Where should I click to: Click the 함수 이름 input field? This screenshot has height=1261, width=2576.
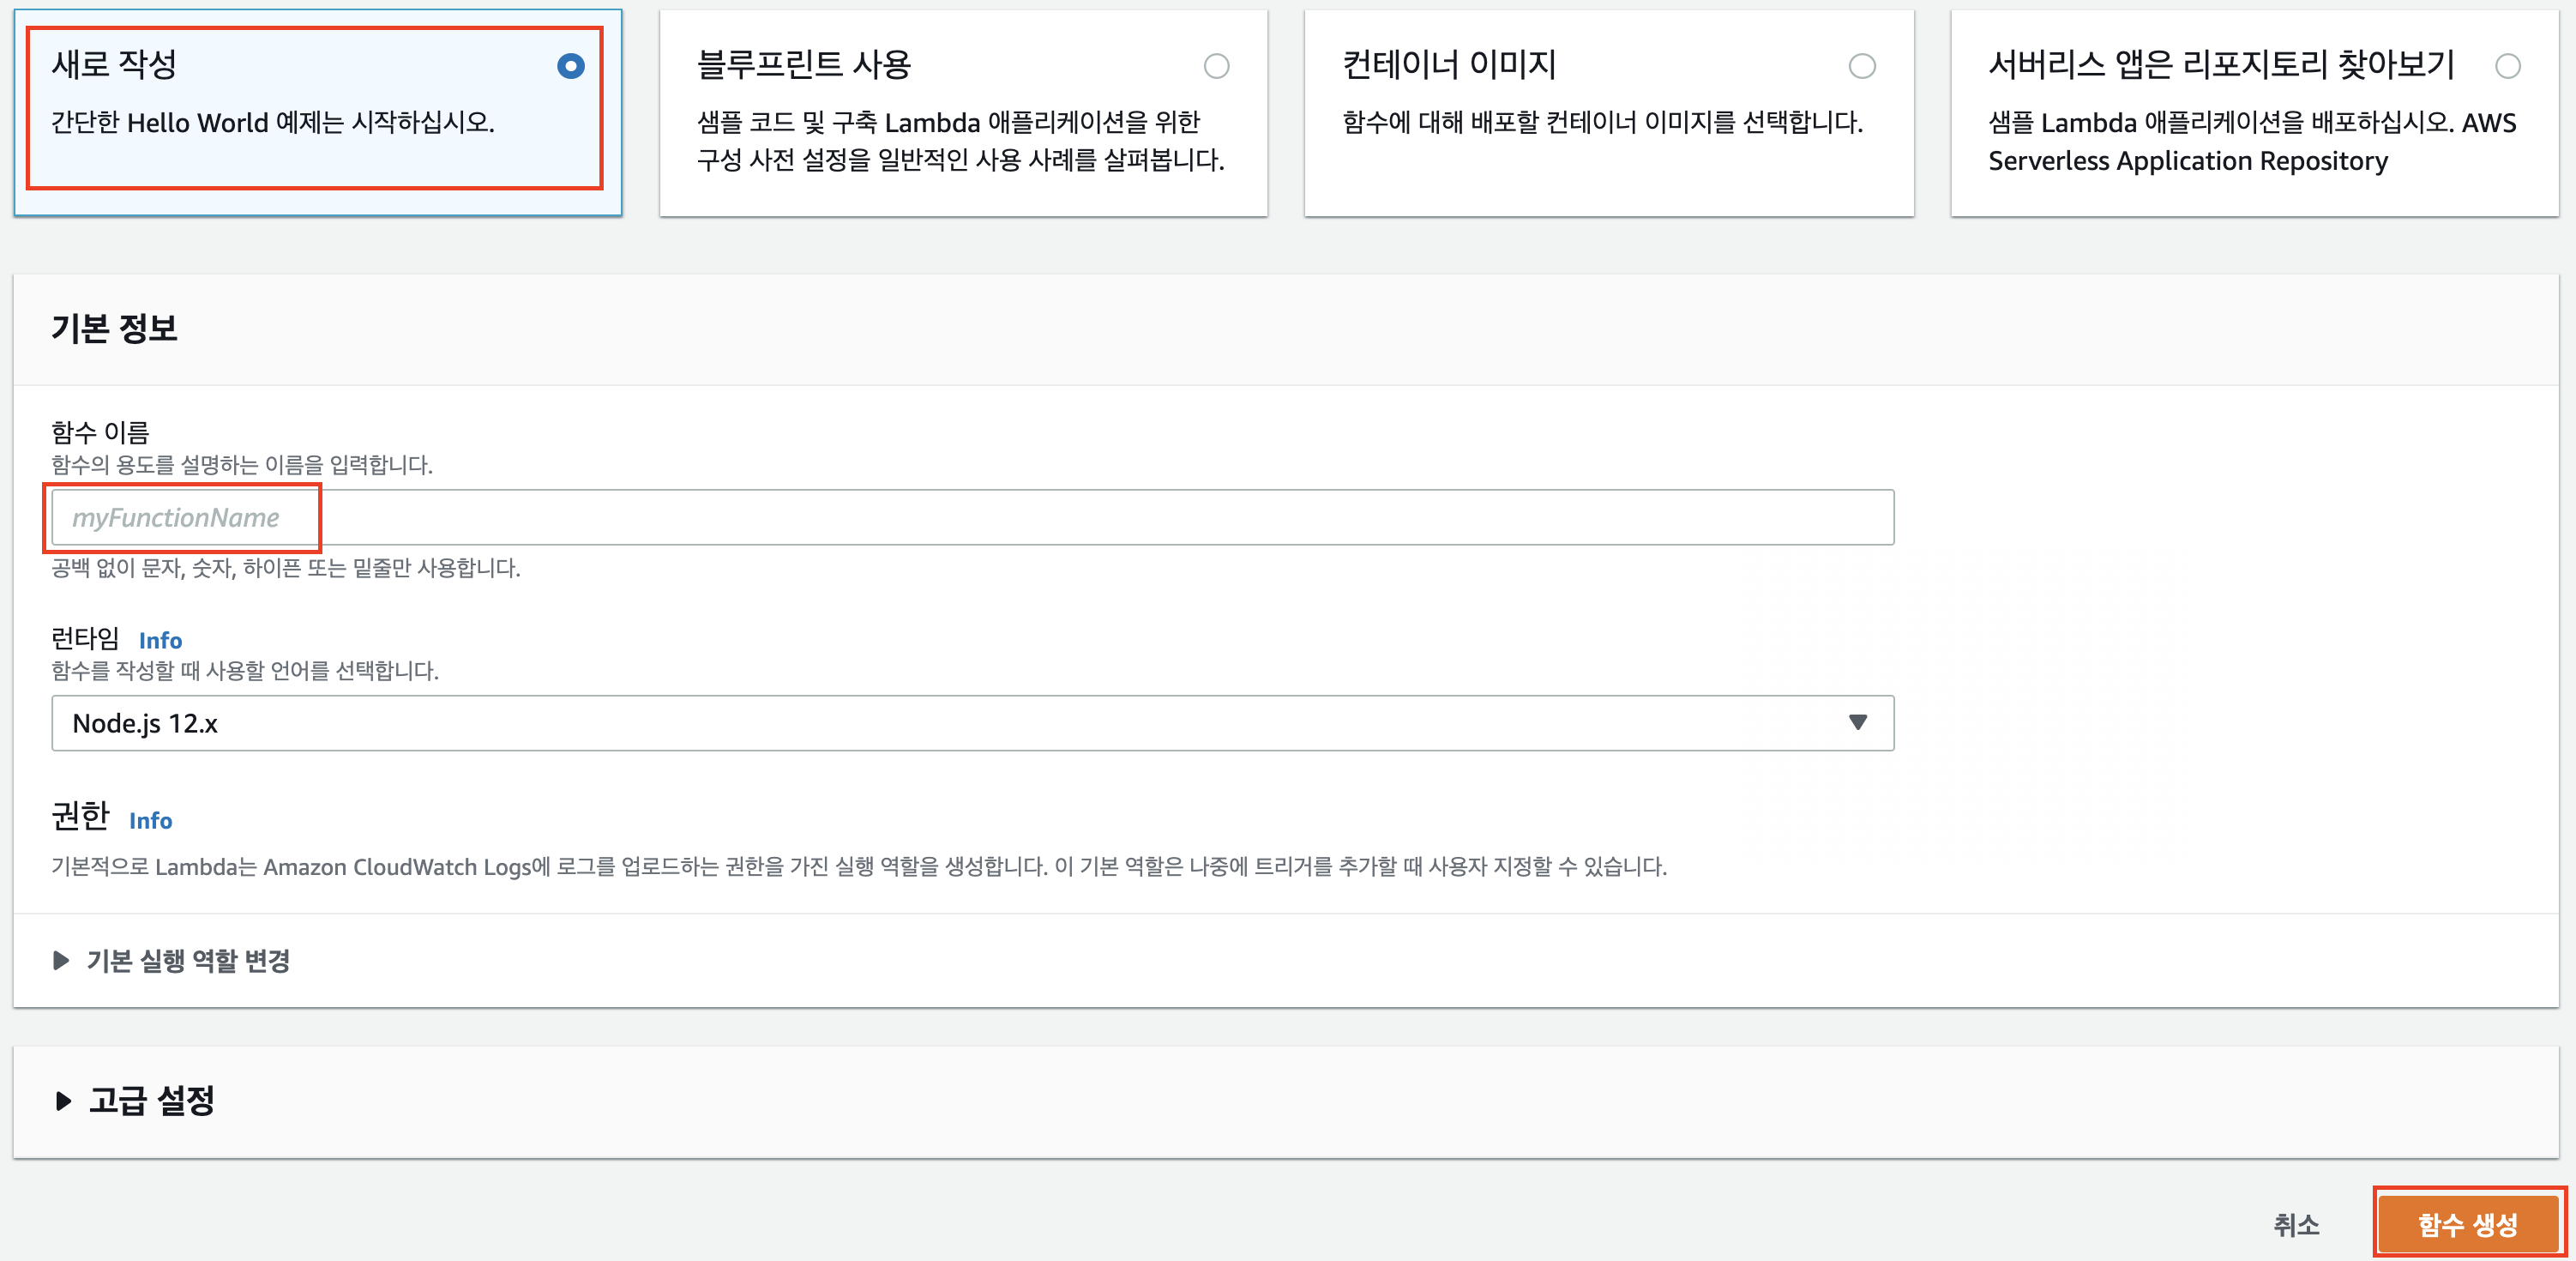point(972,517)
